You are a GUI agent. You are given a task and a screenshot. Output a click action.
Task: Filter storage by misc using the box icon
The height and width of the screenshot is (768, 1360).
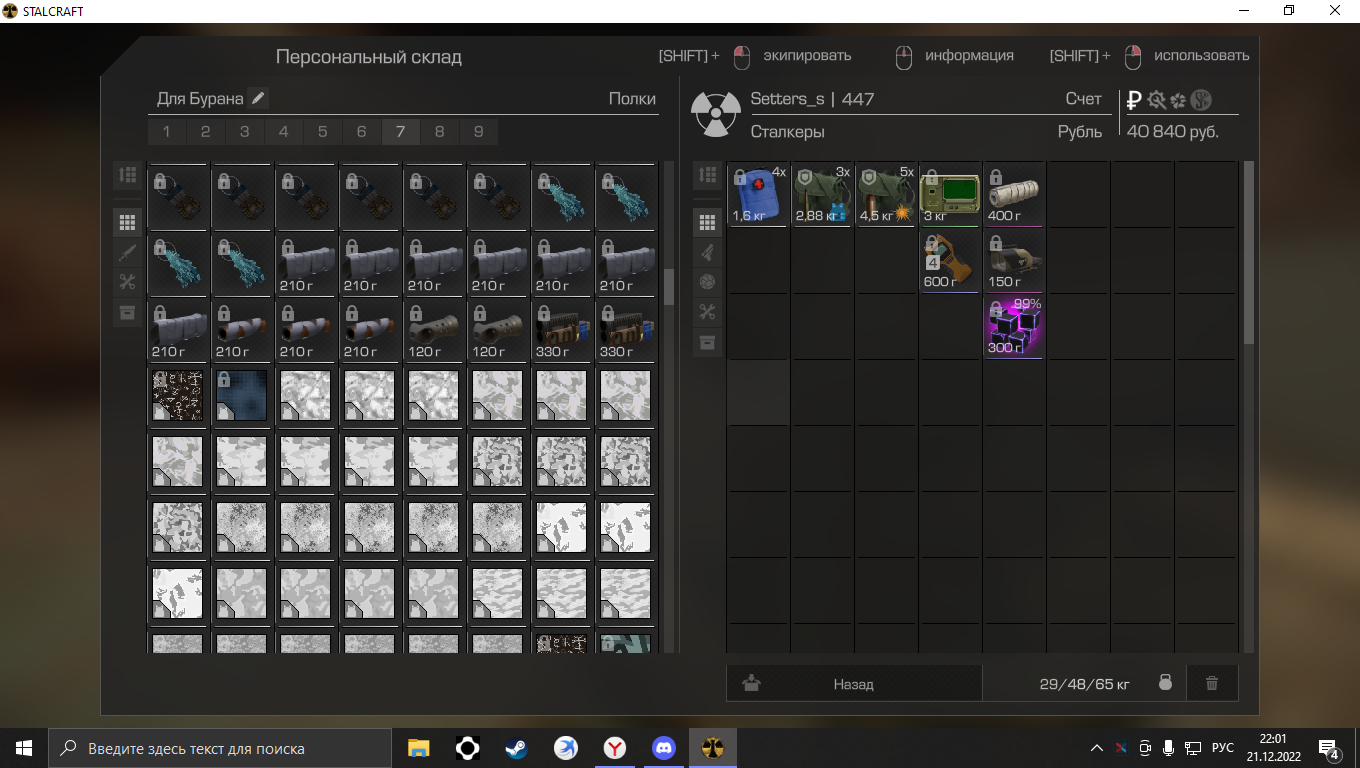coord(127,312)
